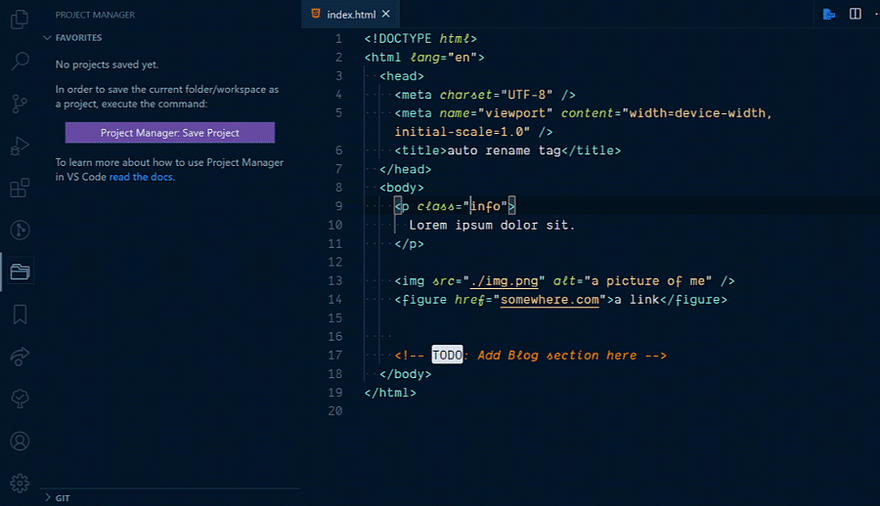The width and height of the screenshot is (880, 506).
Task: Click the closing </body> tag
Action: [405, 374]
